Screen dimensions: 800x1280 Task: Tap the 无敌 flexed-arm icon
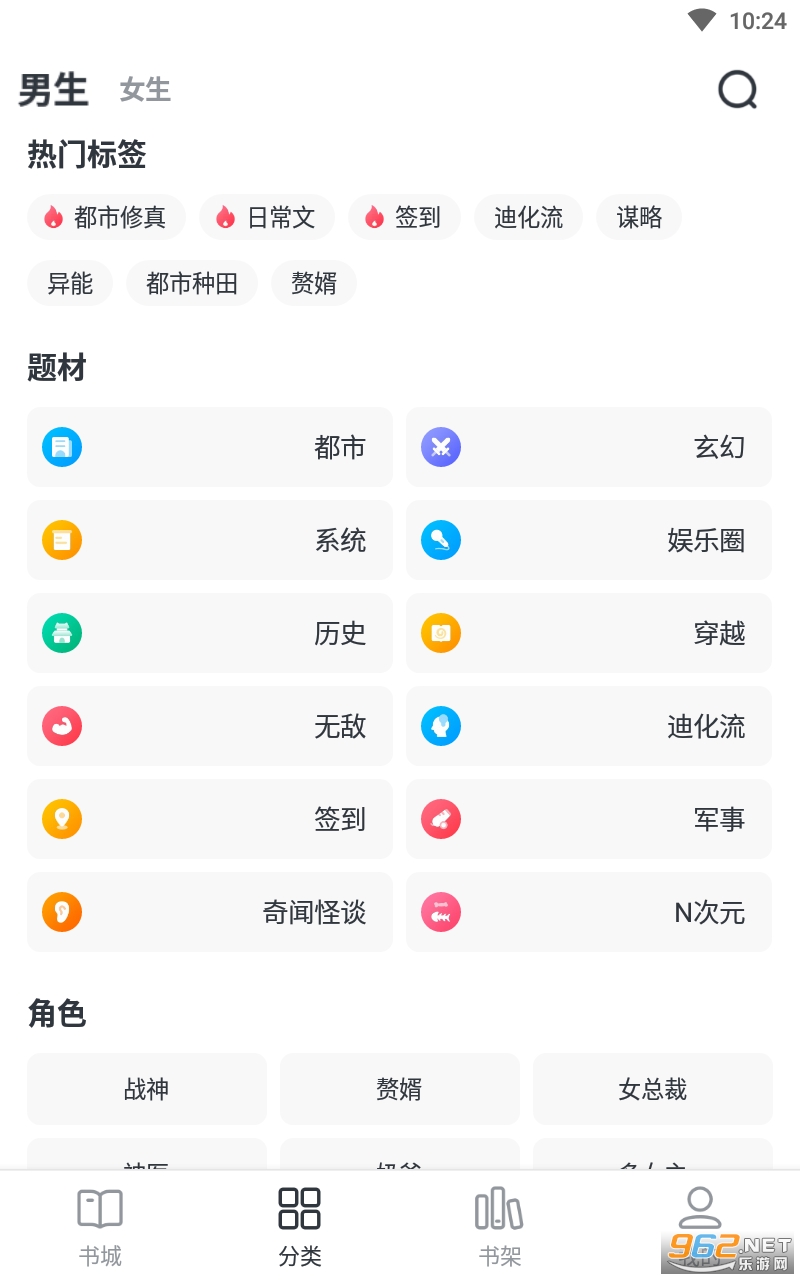[62, 726]
